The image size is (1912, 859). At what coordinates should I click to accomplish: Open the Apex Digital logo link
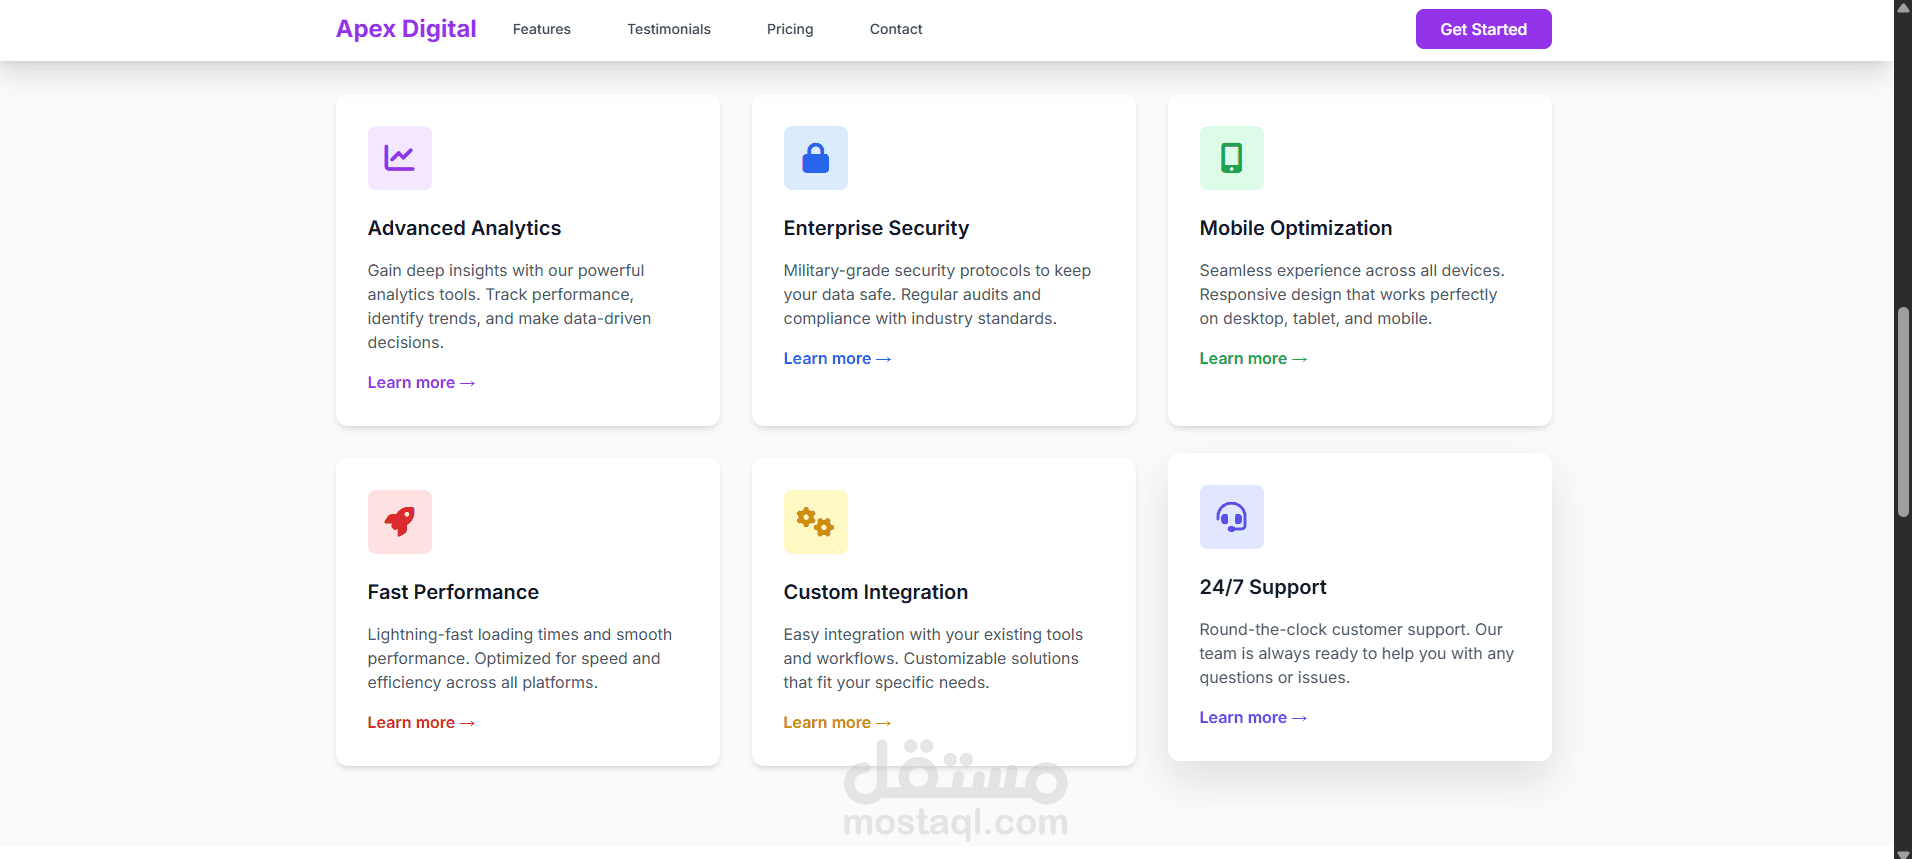406,29
